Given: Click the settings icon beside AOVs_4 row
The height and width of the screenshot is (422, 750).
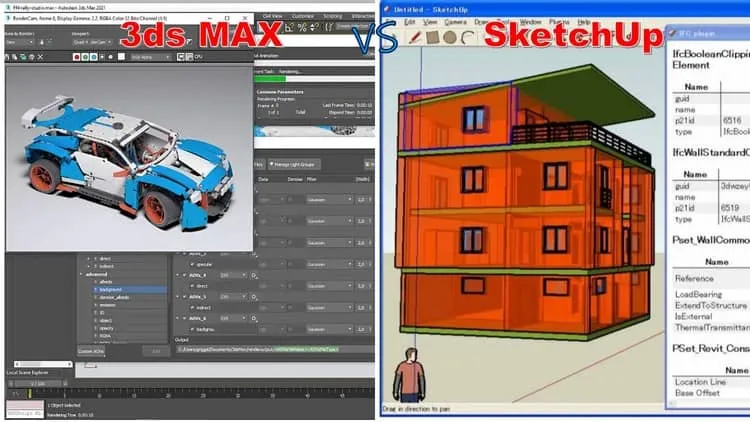Looking at the screenshot, I should (254, 276).
